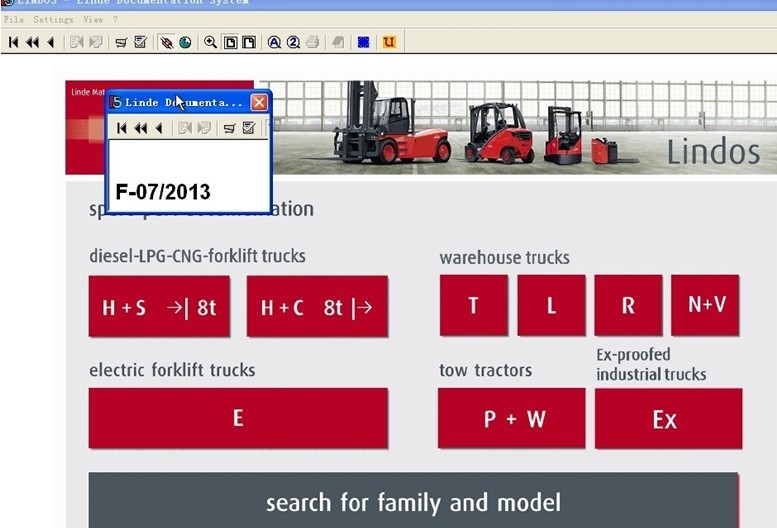Screen dimensions: 777x528
Task: Jump to first page in small popup window
Action: tap(122, 128)
